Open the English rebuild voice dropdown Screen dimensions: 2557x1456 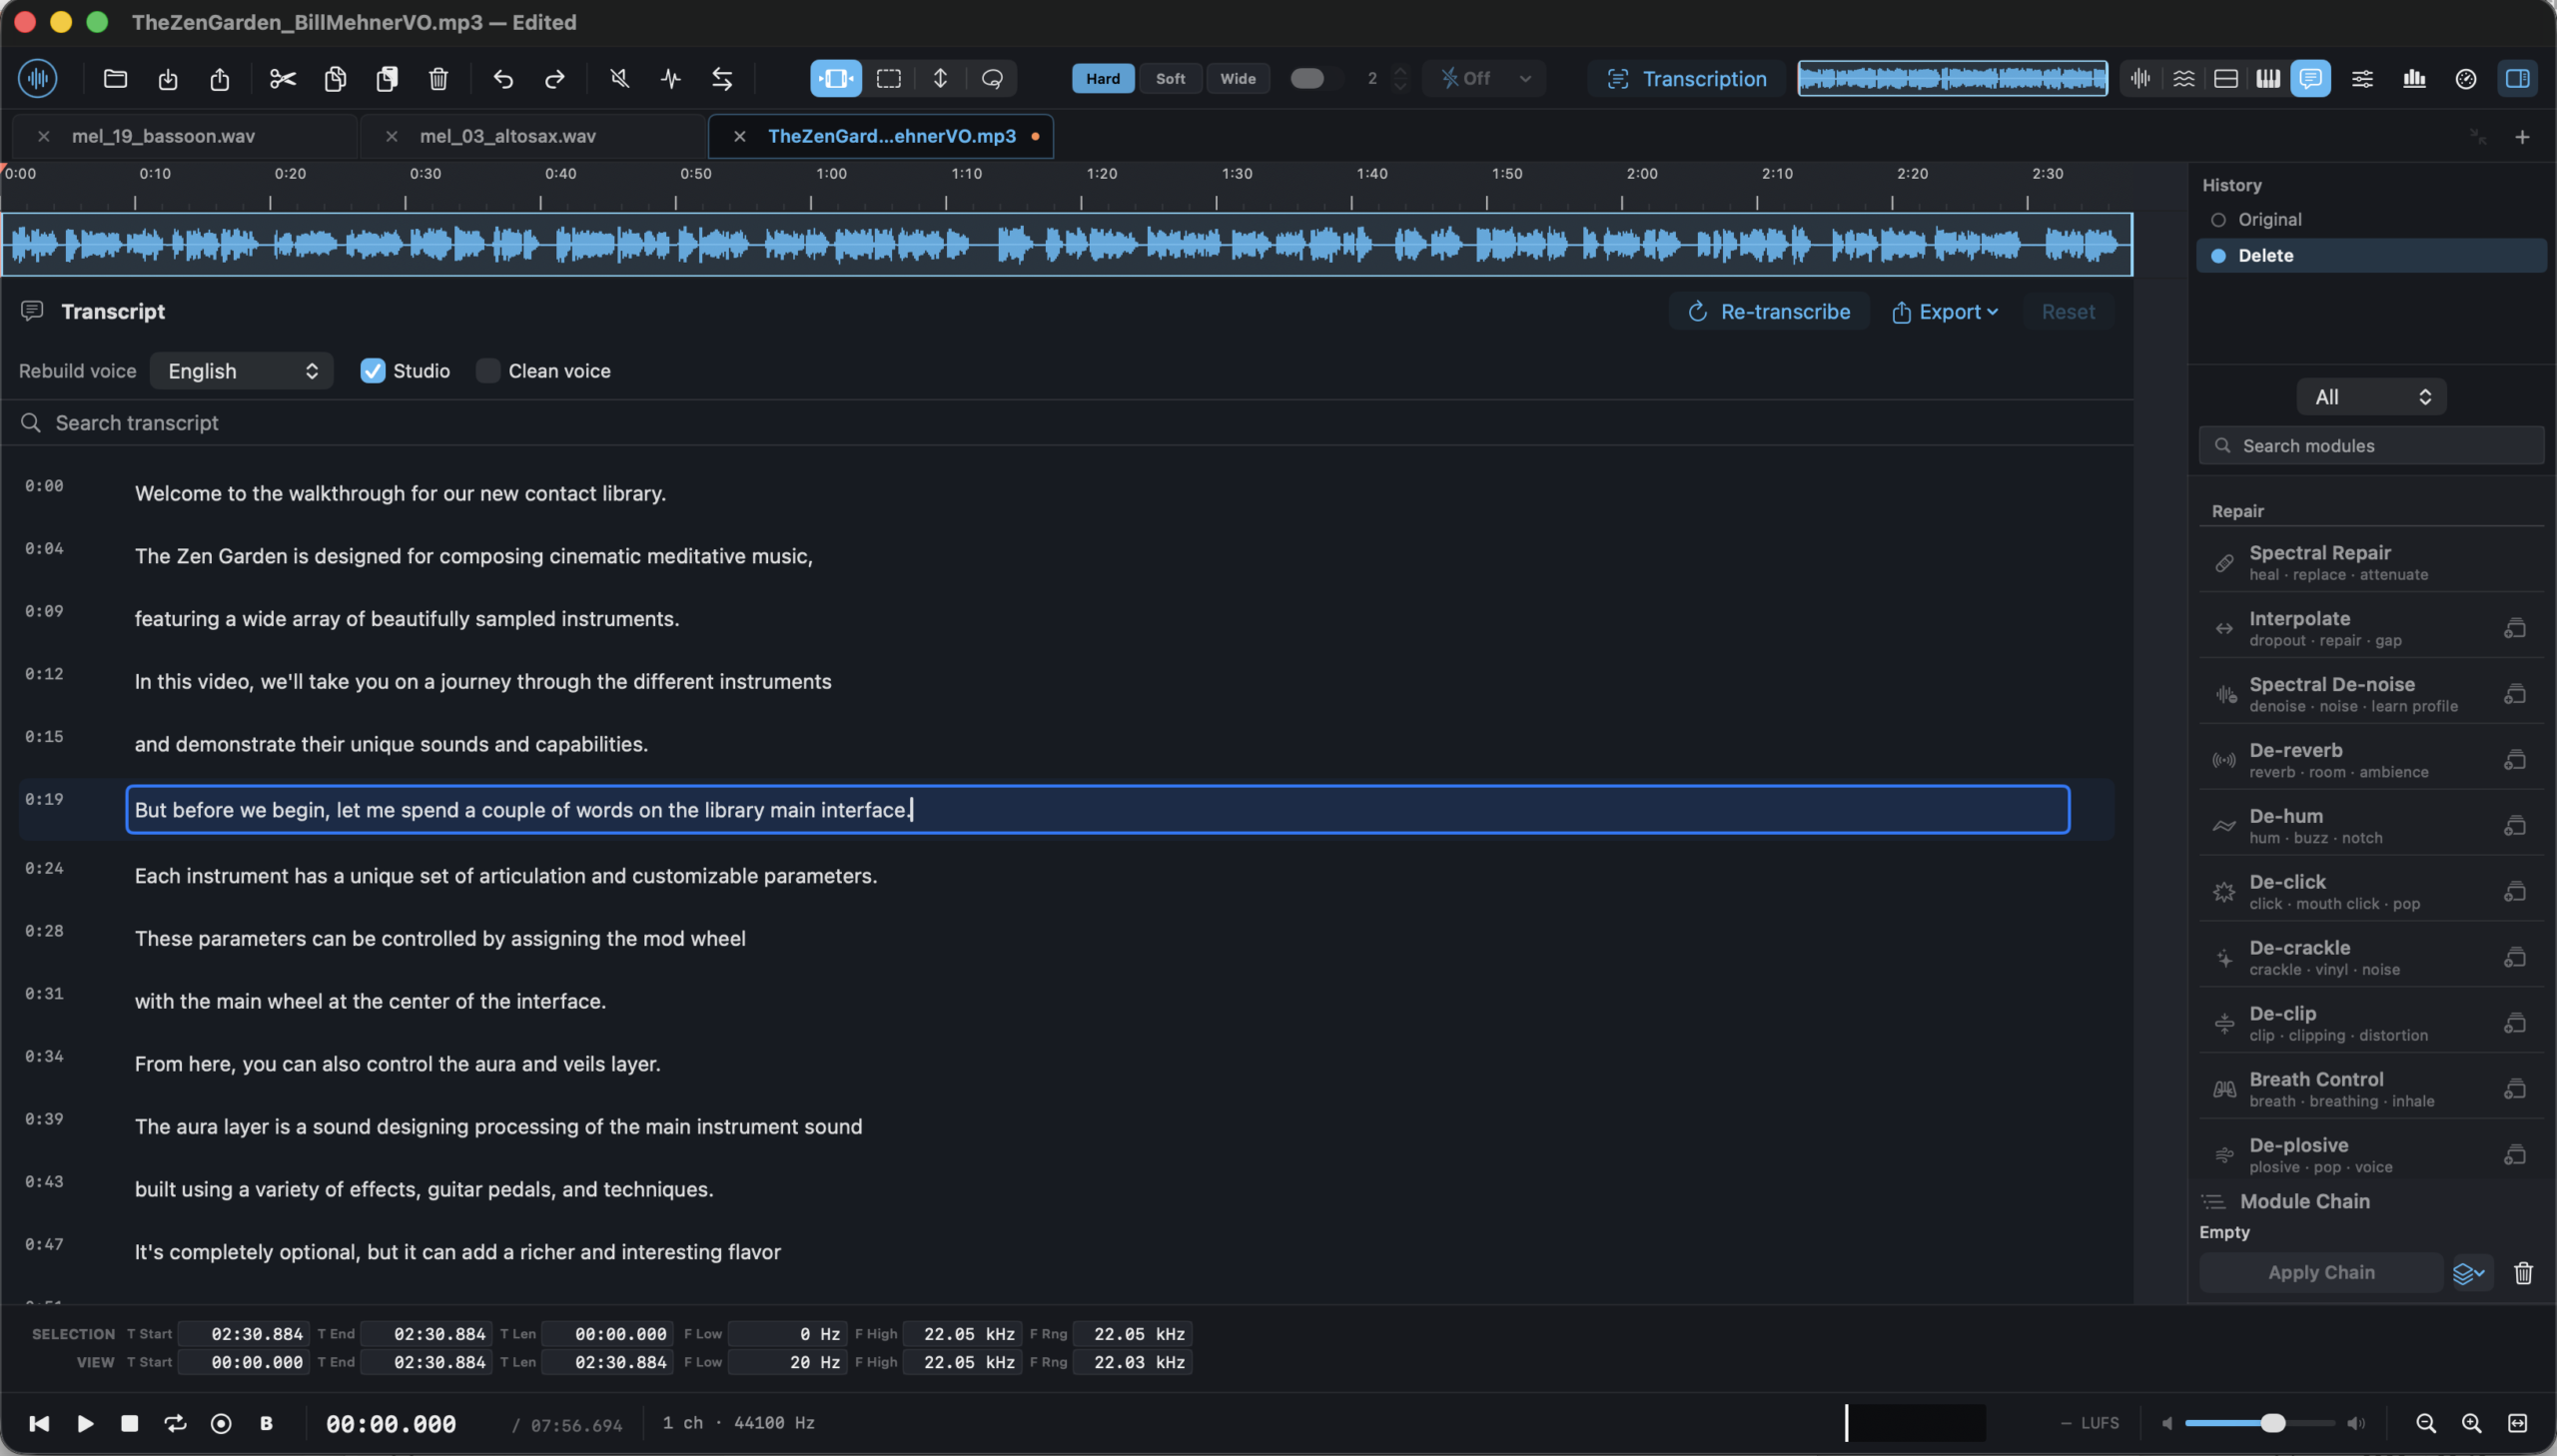click(x=241, y=371)
